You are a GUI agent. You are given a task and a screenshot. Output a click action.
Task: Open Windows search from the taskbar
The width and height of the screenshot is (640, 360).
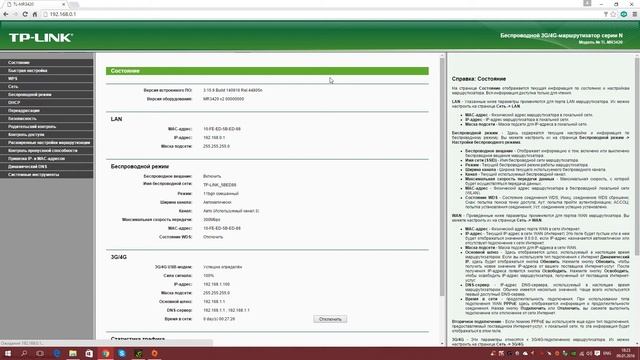click(x=24, y=353)
